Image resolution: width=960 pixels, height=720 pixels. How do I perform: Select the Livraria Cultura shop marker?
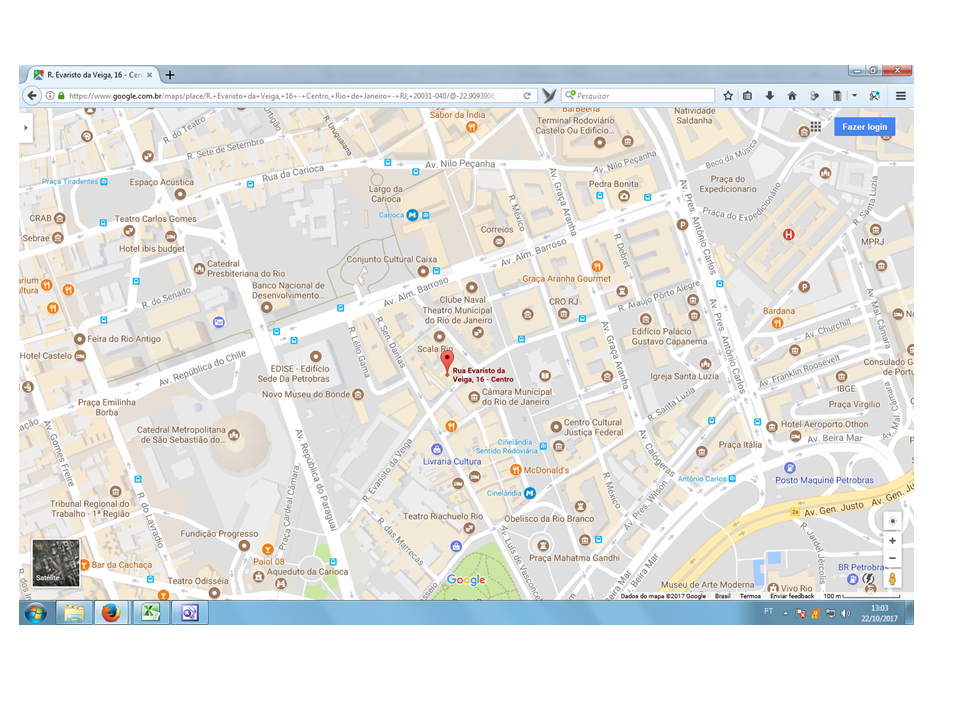tap(436, 449)
